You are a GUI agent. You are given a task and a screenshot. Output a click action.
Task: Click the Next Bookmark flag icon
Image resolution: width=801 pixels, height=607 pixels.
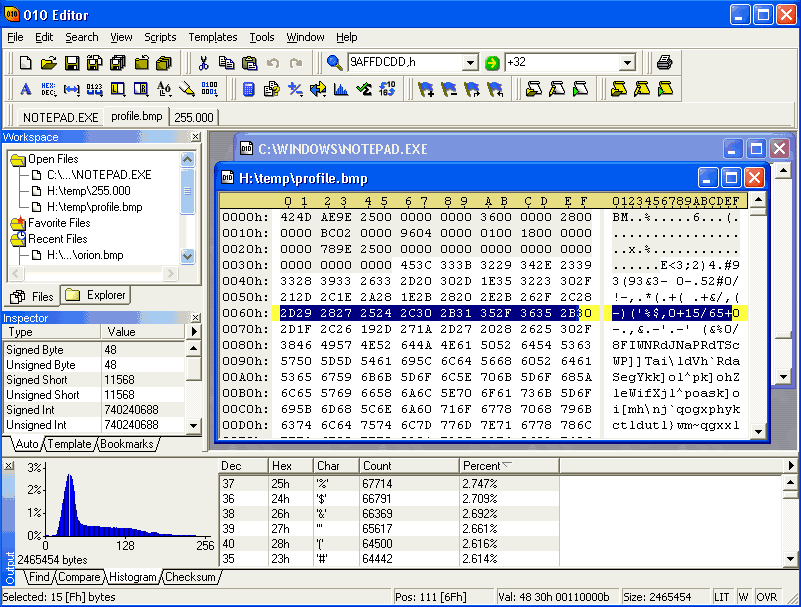tap(472, 89)
